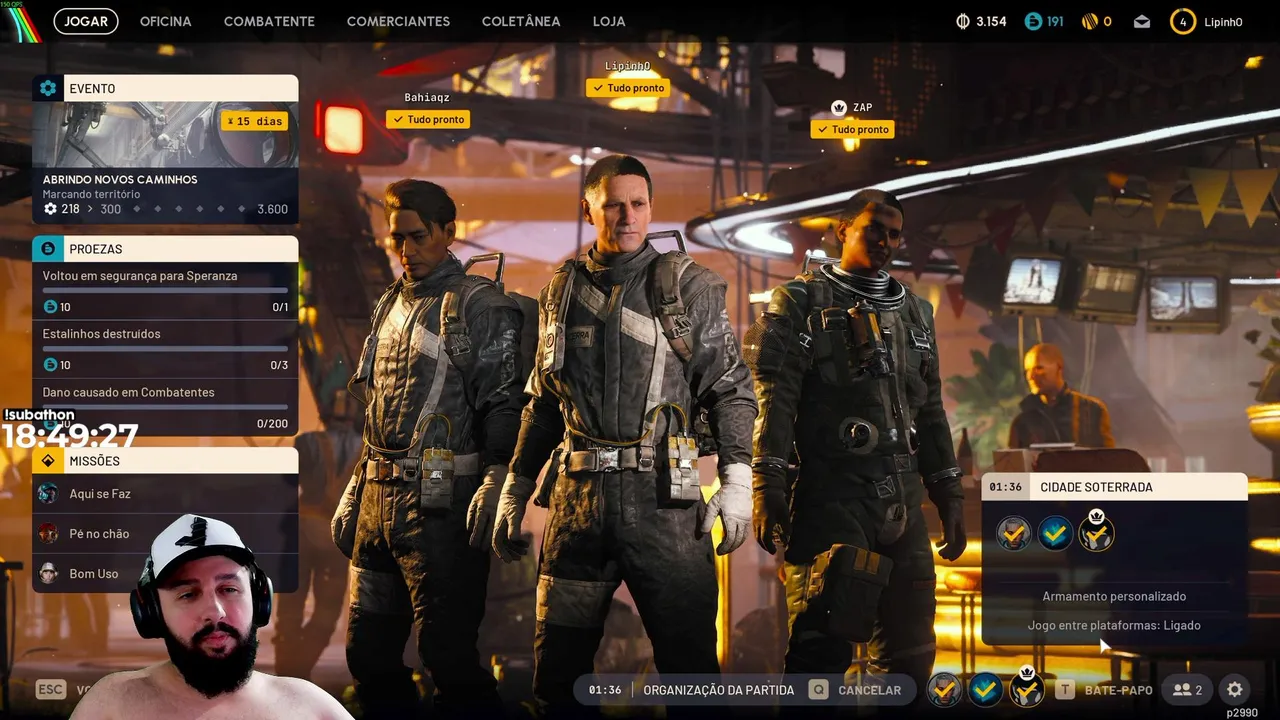Viewport: 1280px width, 720px height.
Task: Click the ESC back key button
Action: [51, 689]
